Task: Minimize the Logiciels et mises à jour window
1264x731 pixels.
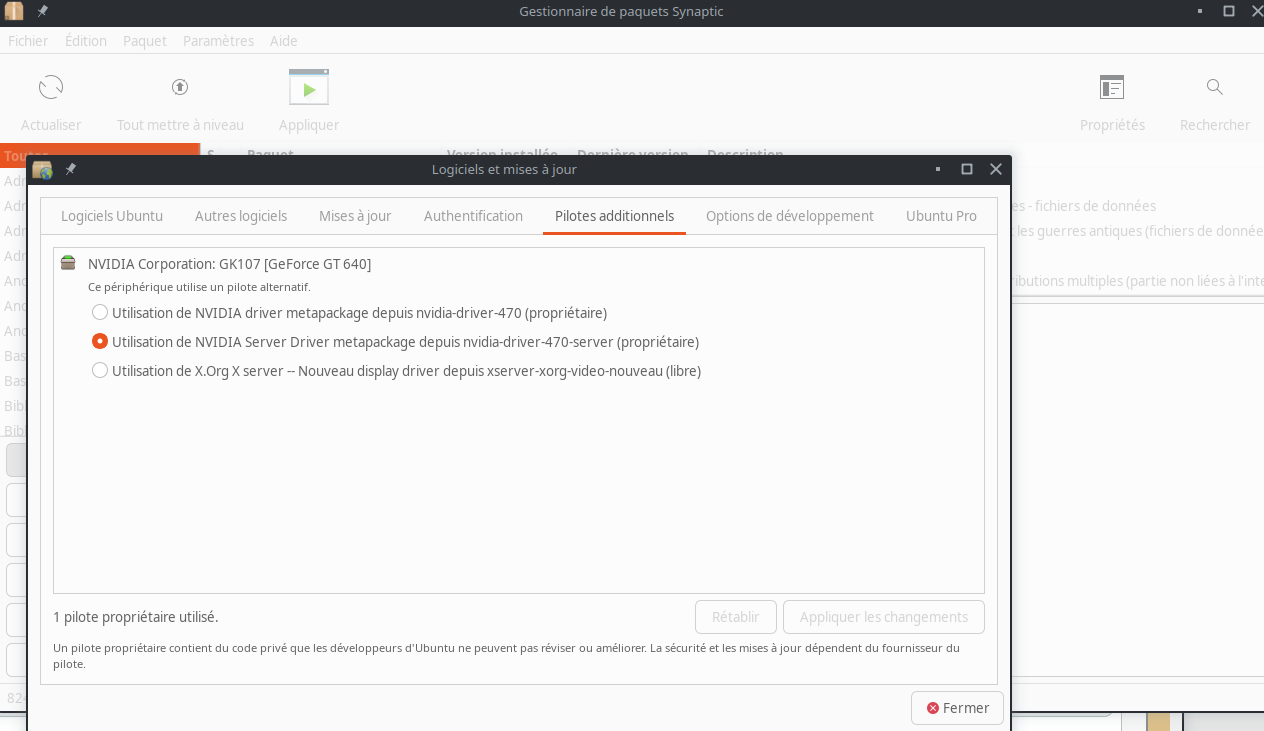Action: coord(938,169)
